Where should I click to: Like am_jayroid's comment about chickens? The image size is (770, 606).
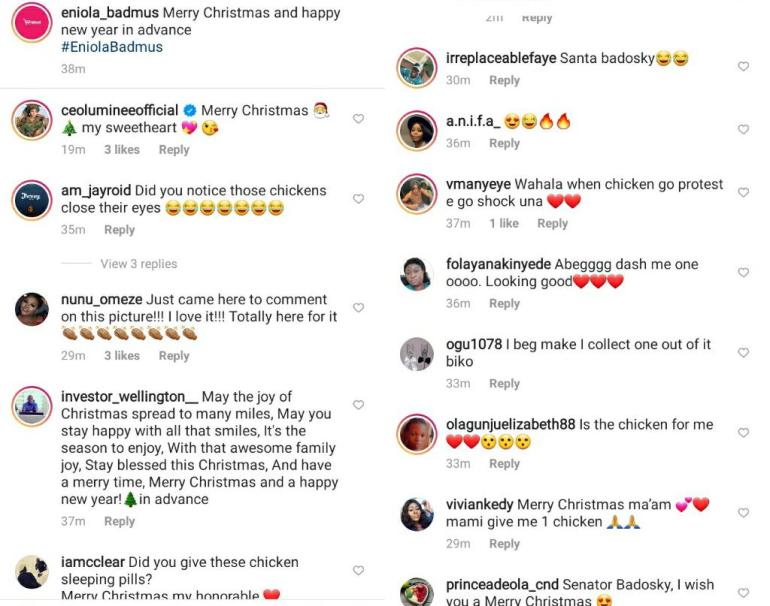359,199
